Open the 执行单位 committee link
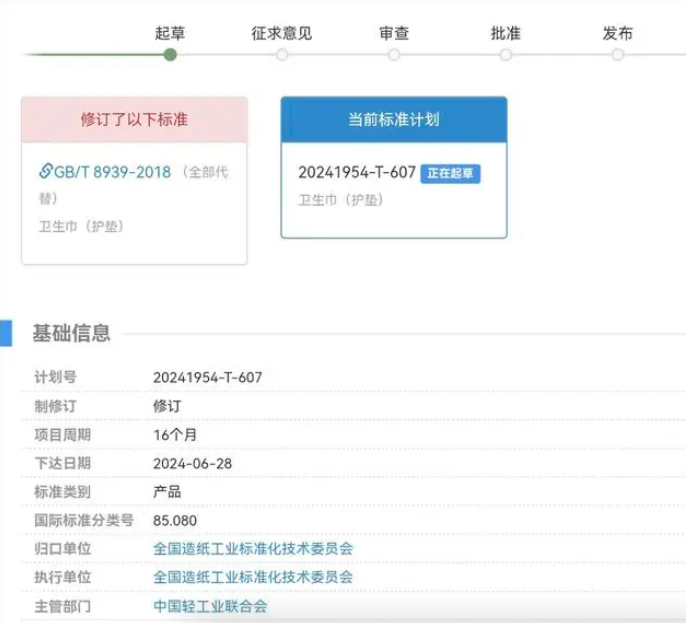 tap(253, 577)
